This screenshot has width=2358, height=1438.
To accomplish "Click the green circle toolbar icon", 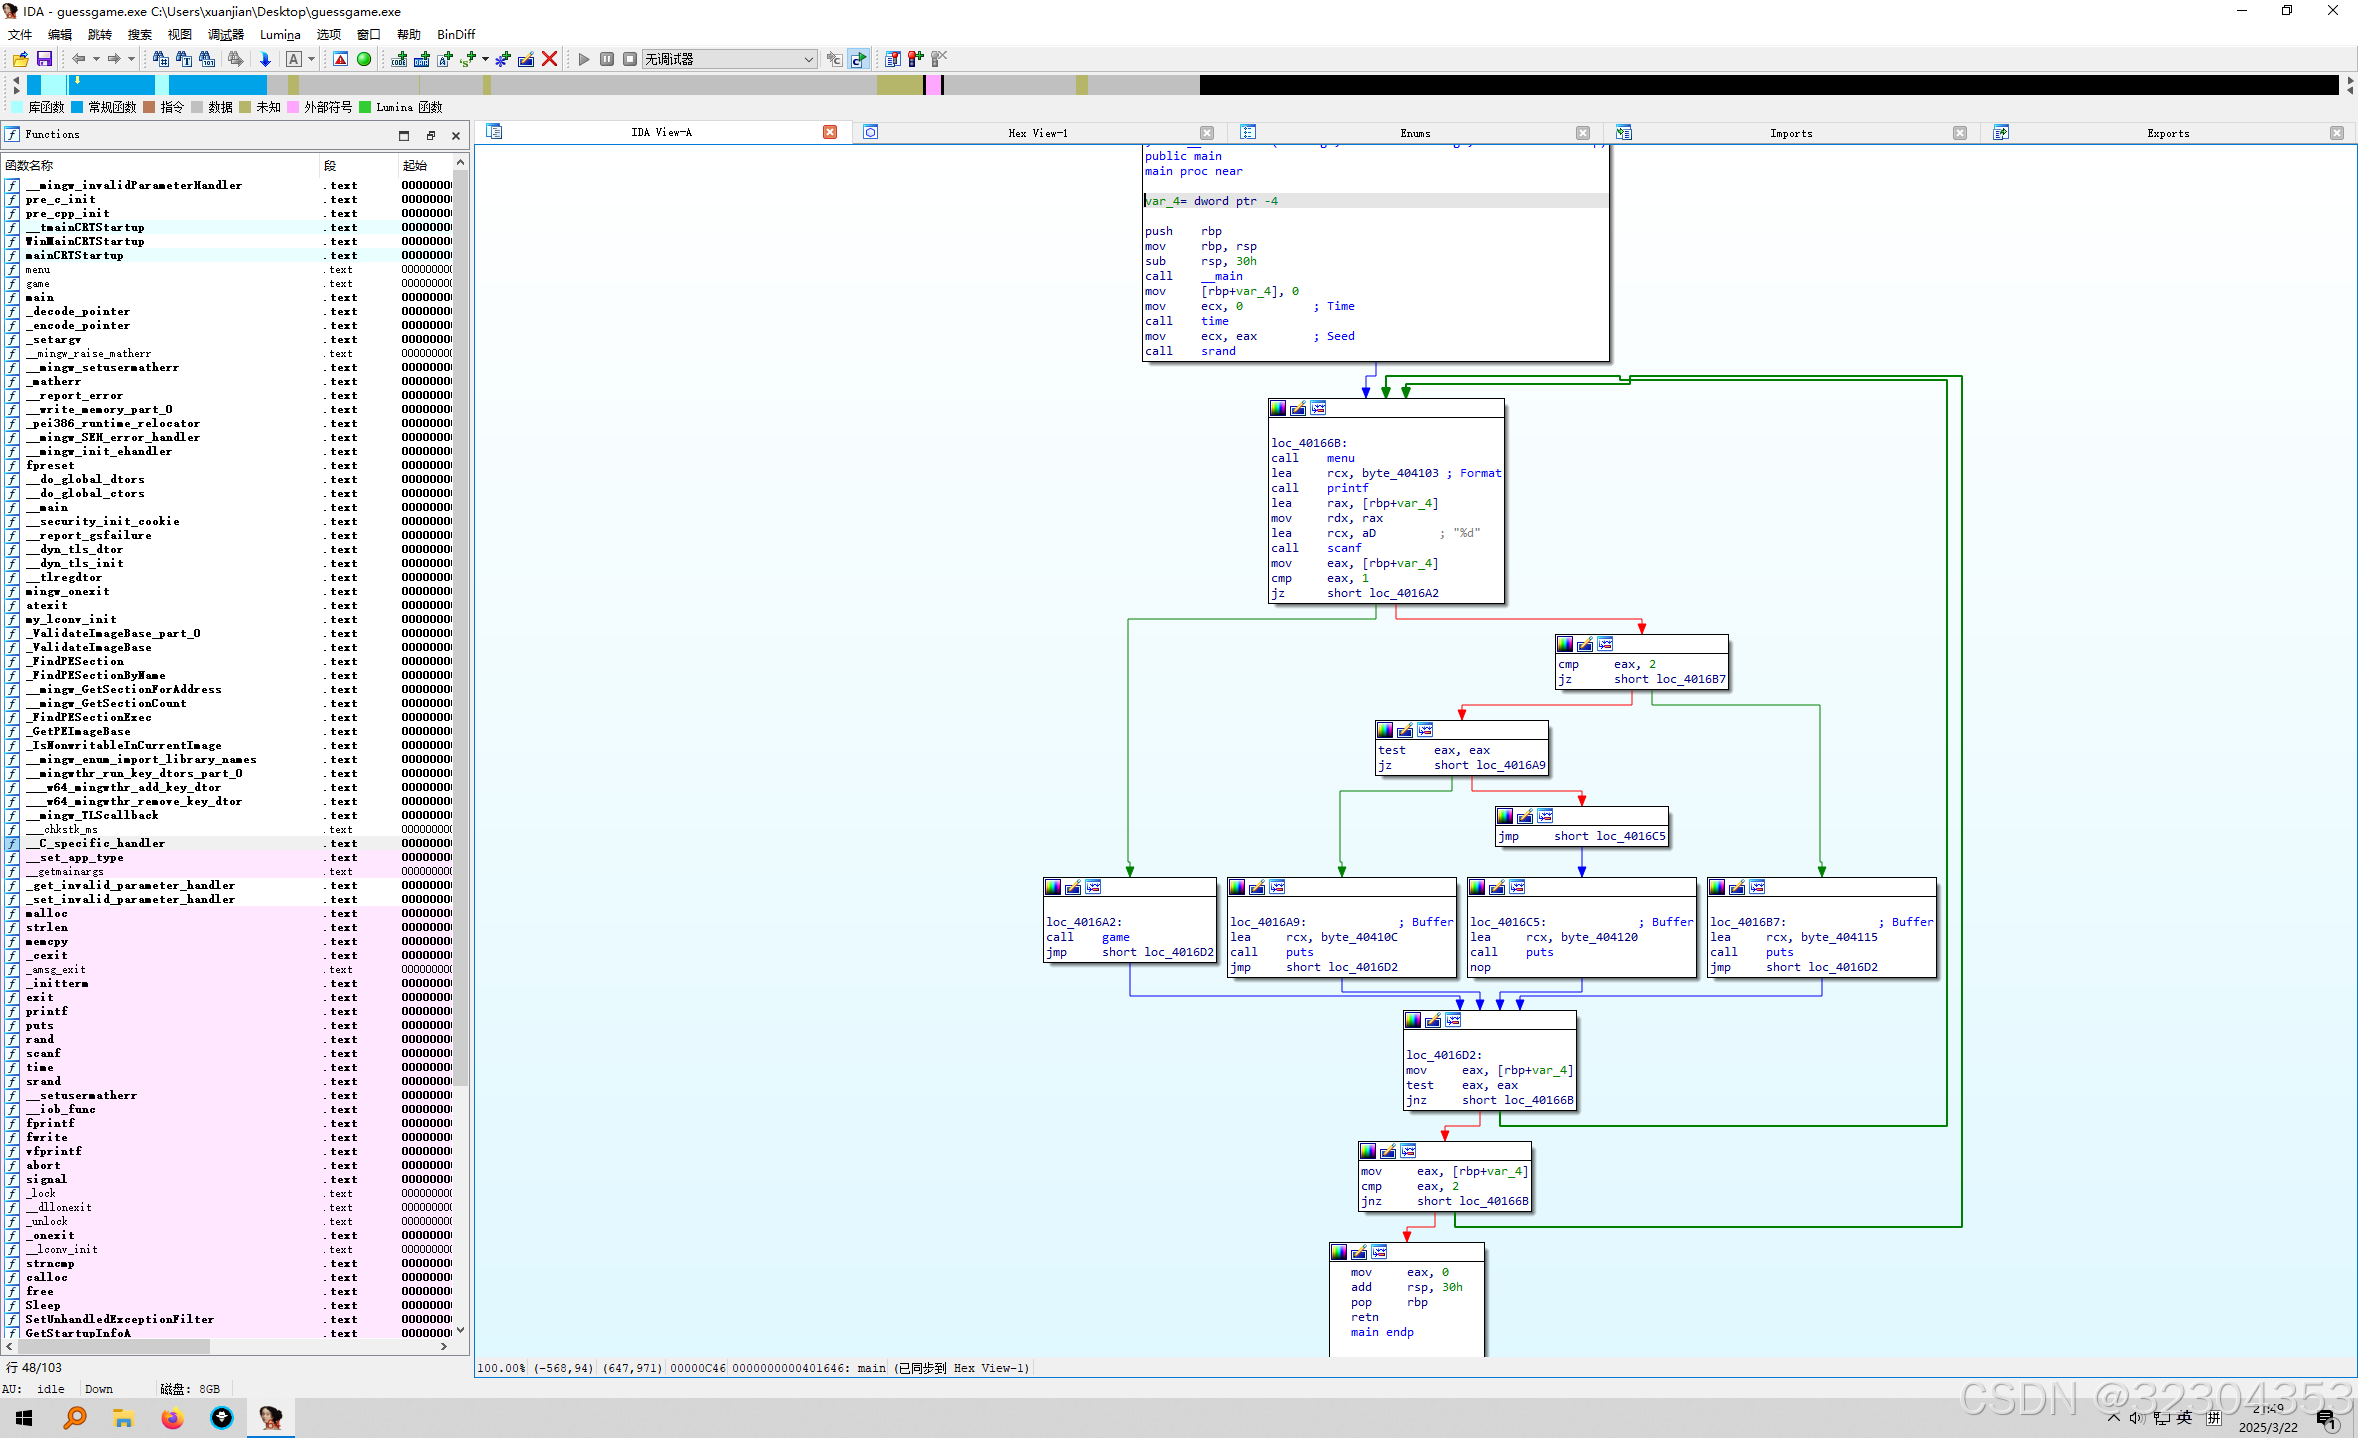I will pos(364,59).
